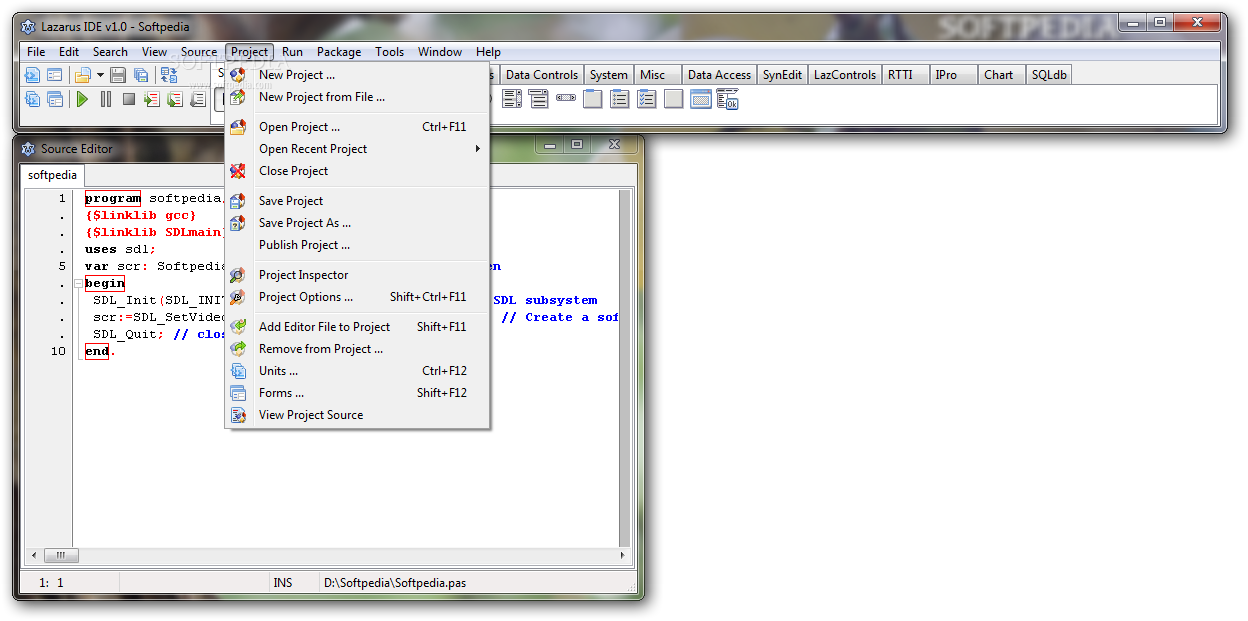Image resolution: width=1248 pixels, height=621 pixels.
Task: Click the Step Out debugger icon
Action: 198,99
